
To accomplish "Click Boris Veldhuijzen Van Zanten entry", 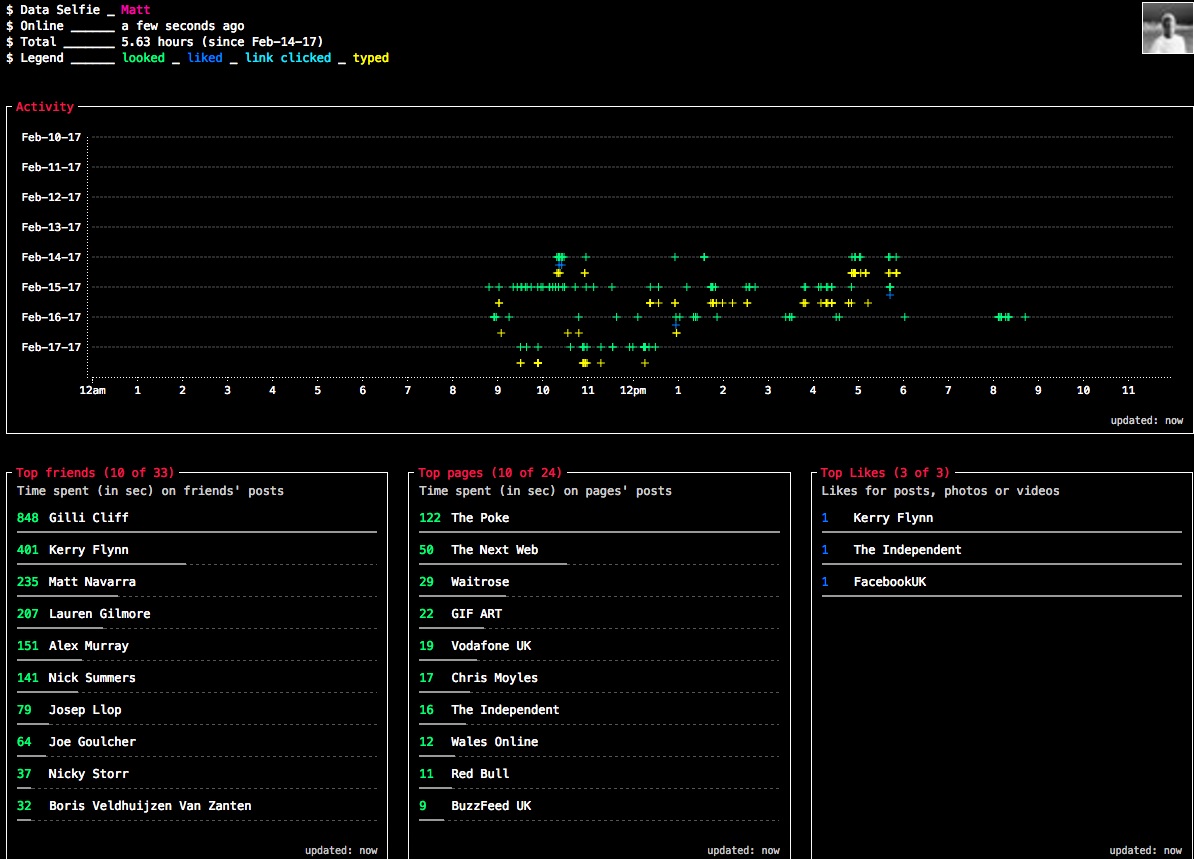I will click(x=150, y=806).
